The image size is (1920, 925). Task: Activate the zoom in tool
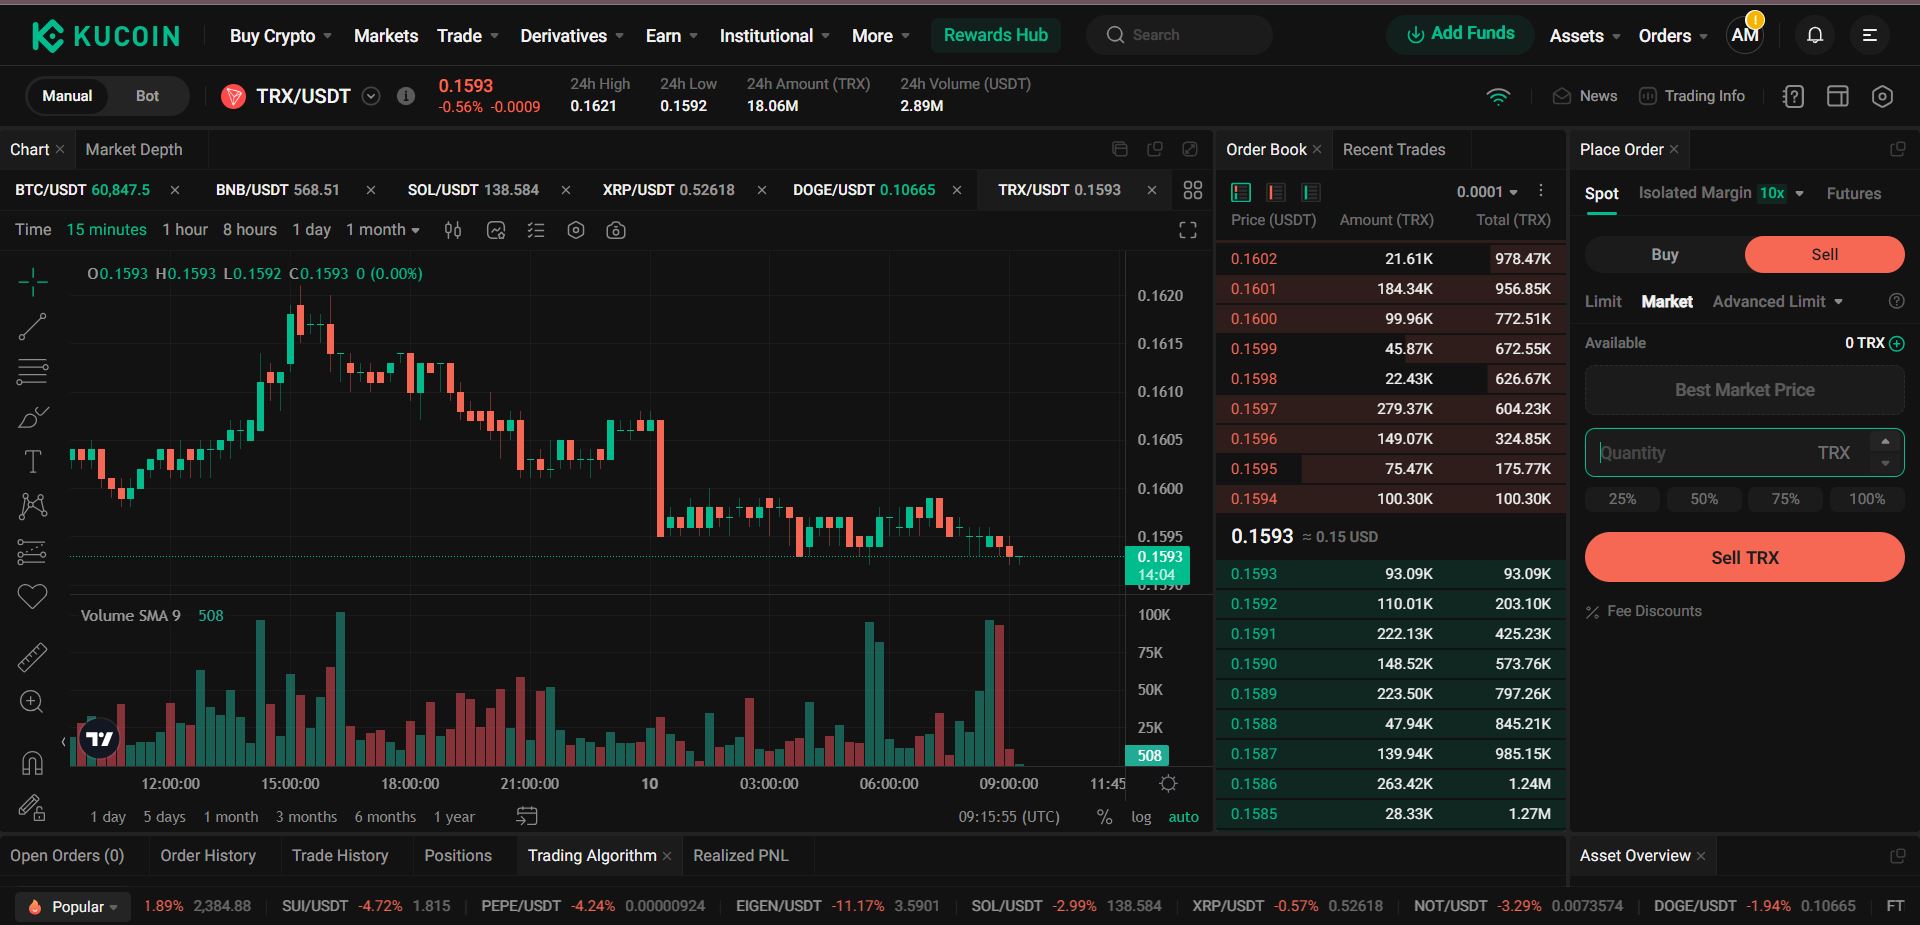pyautogui.click(x=32, y=702)
